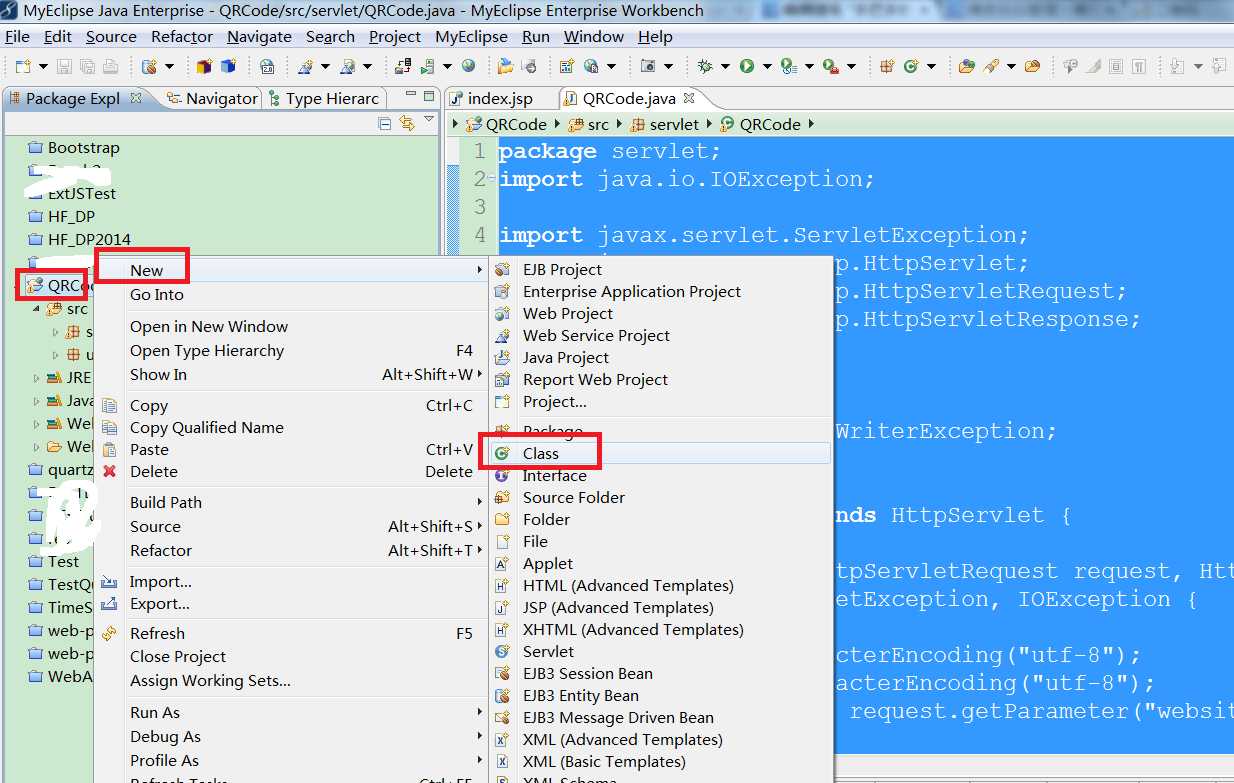Click the Save All toolbar icon

tap(87, 67)
